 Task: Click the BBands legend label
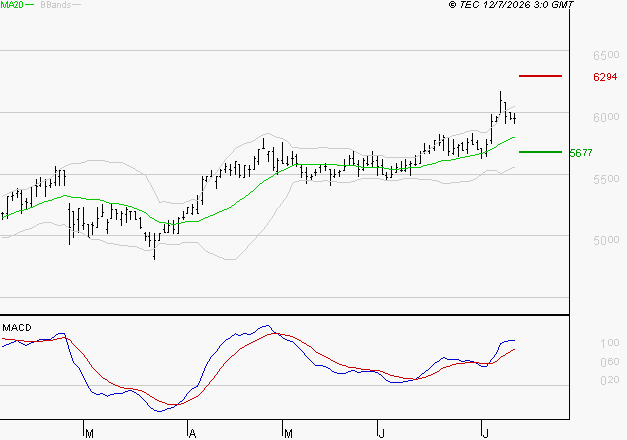pyautogui.click(x=56, y=5)
